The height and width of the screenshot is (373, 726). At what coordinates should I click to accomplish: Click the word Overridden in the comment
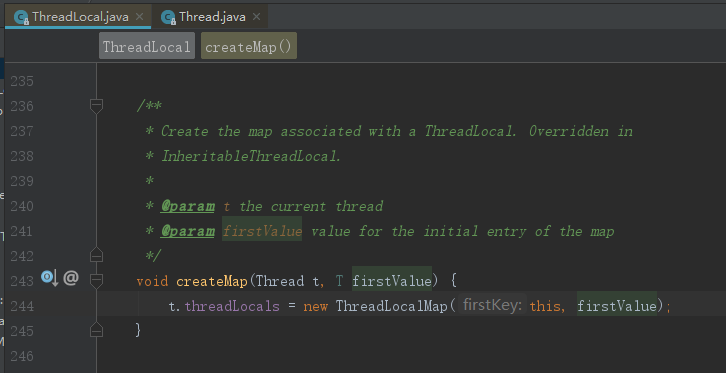pyautogui.click(x=569, y=131)
